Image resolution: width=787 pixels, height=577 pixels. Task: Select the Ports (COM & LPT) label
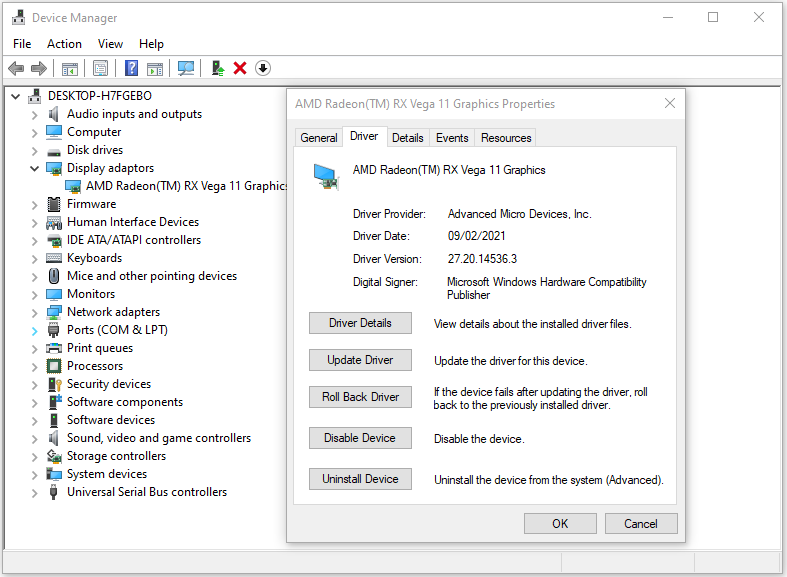pos(117,330)
